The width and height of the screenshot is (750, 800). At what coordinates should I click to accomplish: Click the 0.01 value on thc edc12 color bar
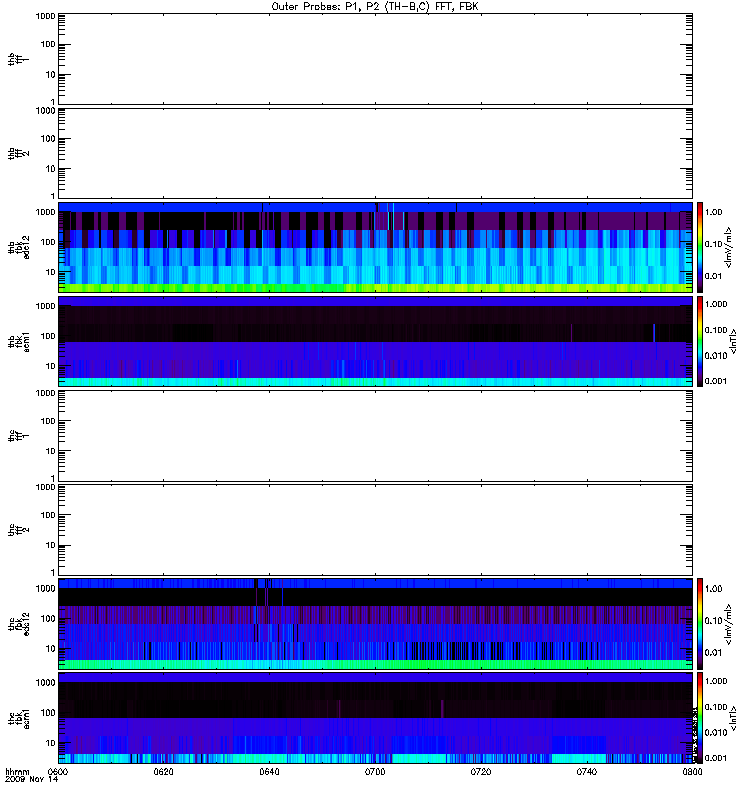[714, 653]
